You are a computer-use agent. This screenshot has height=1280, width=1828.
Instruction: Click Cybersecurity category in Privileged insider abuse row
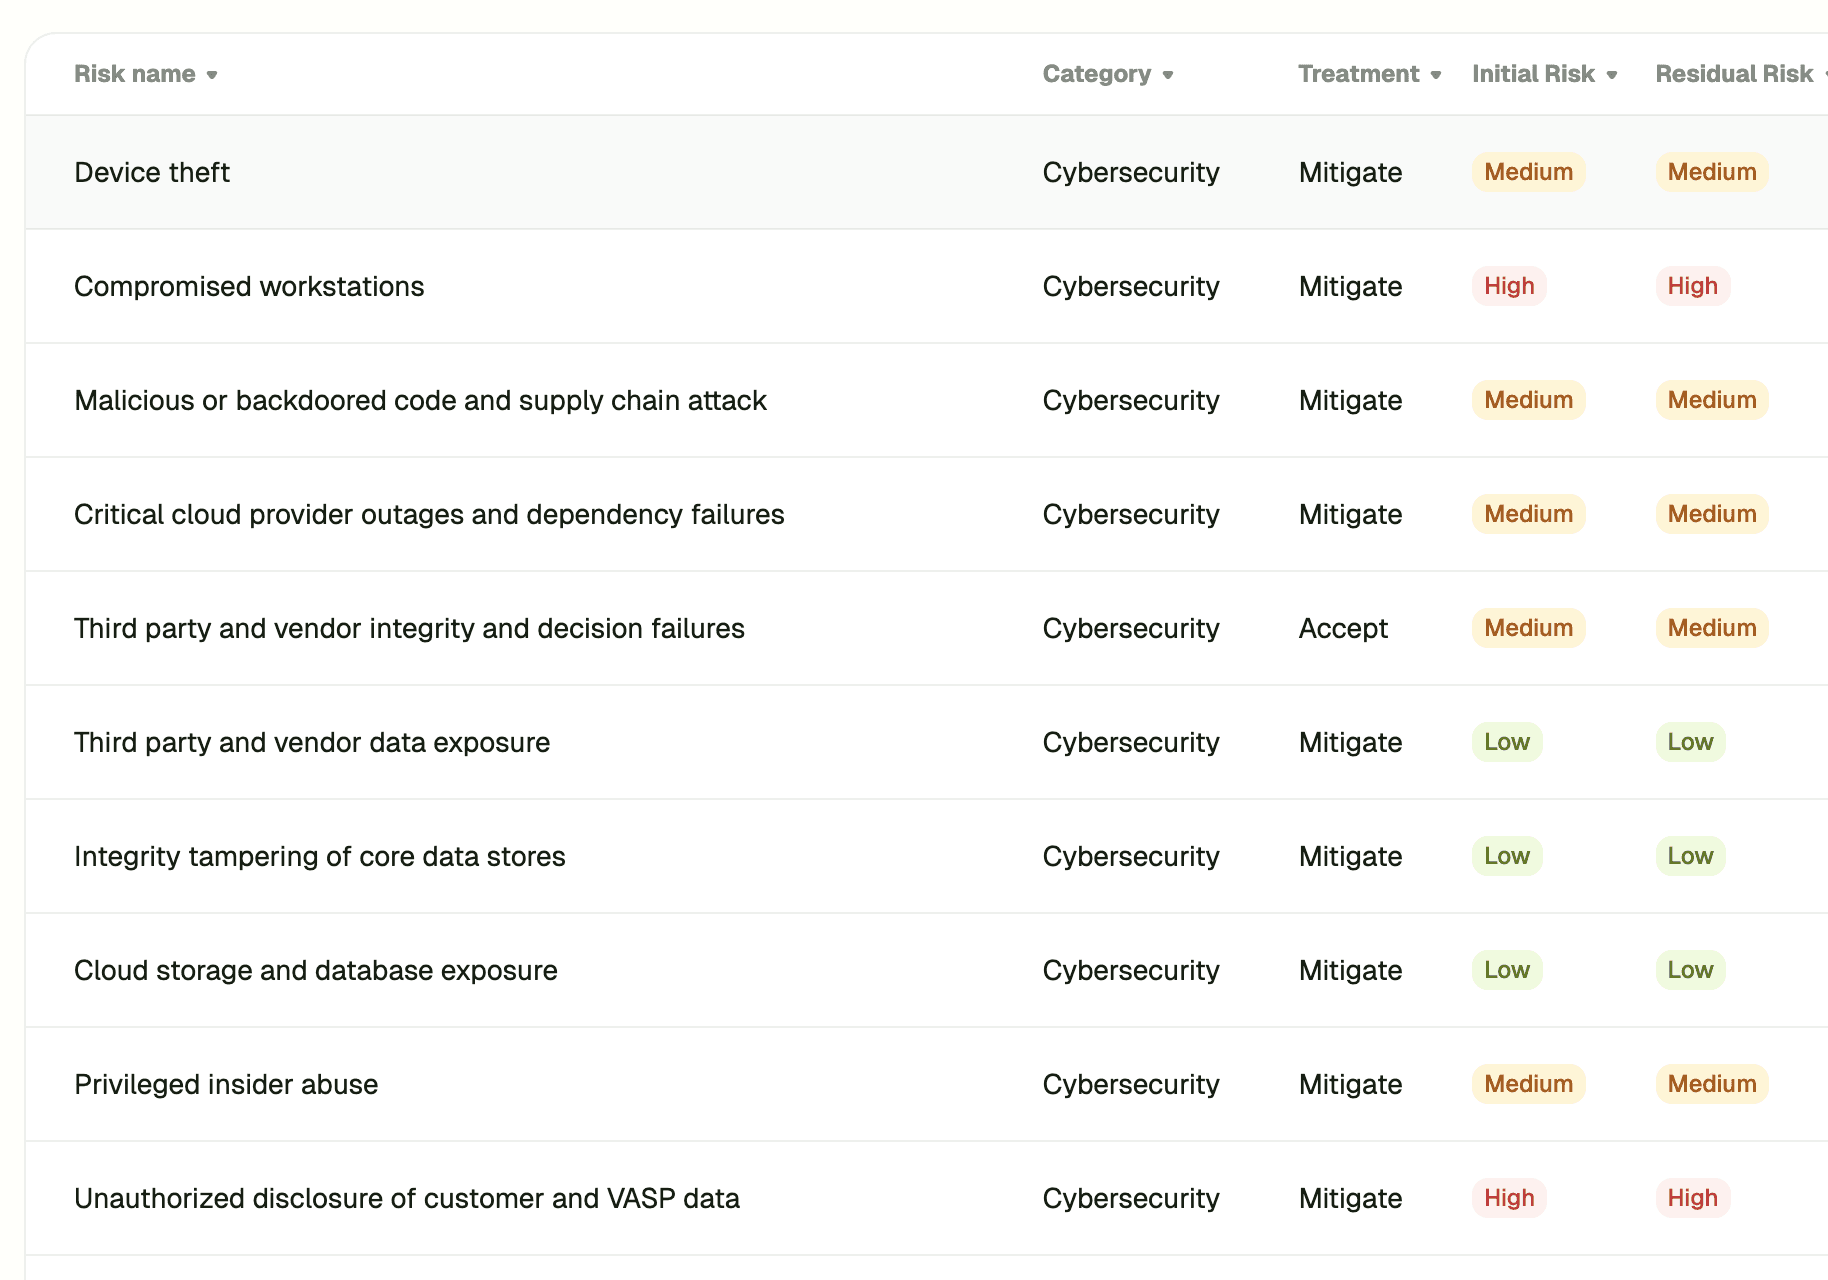(1131, 1084)
